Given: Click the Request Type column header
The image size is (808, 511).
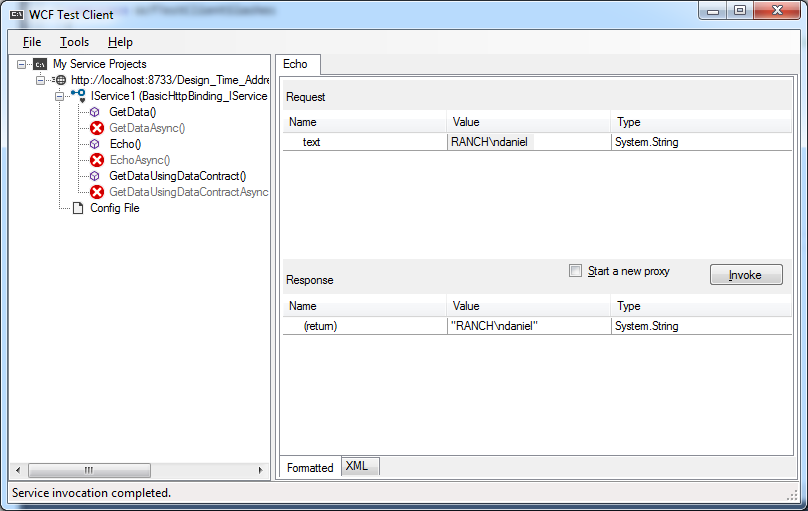Looking at the screenshot, I should [x=701, y=122].
